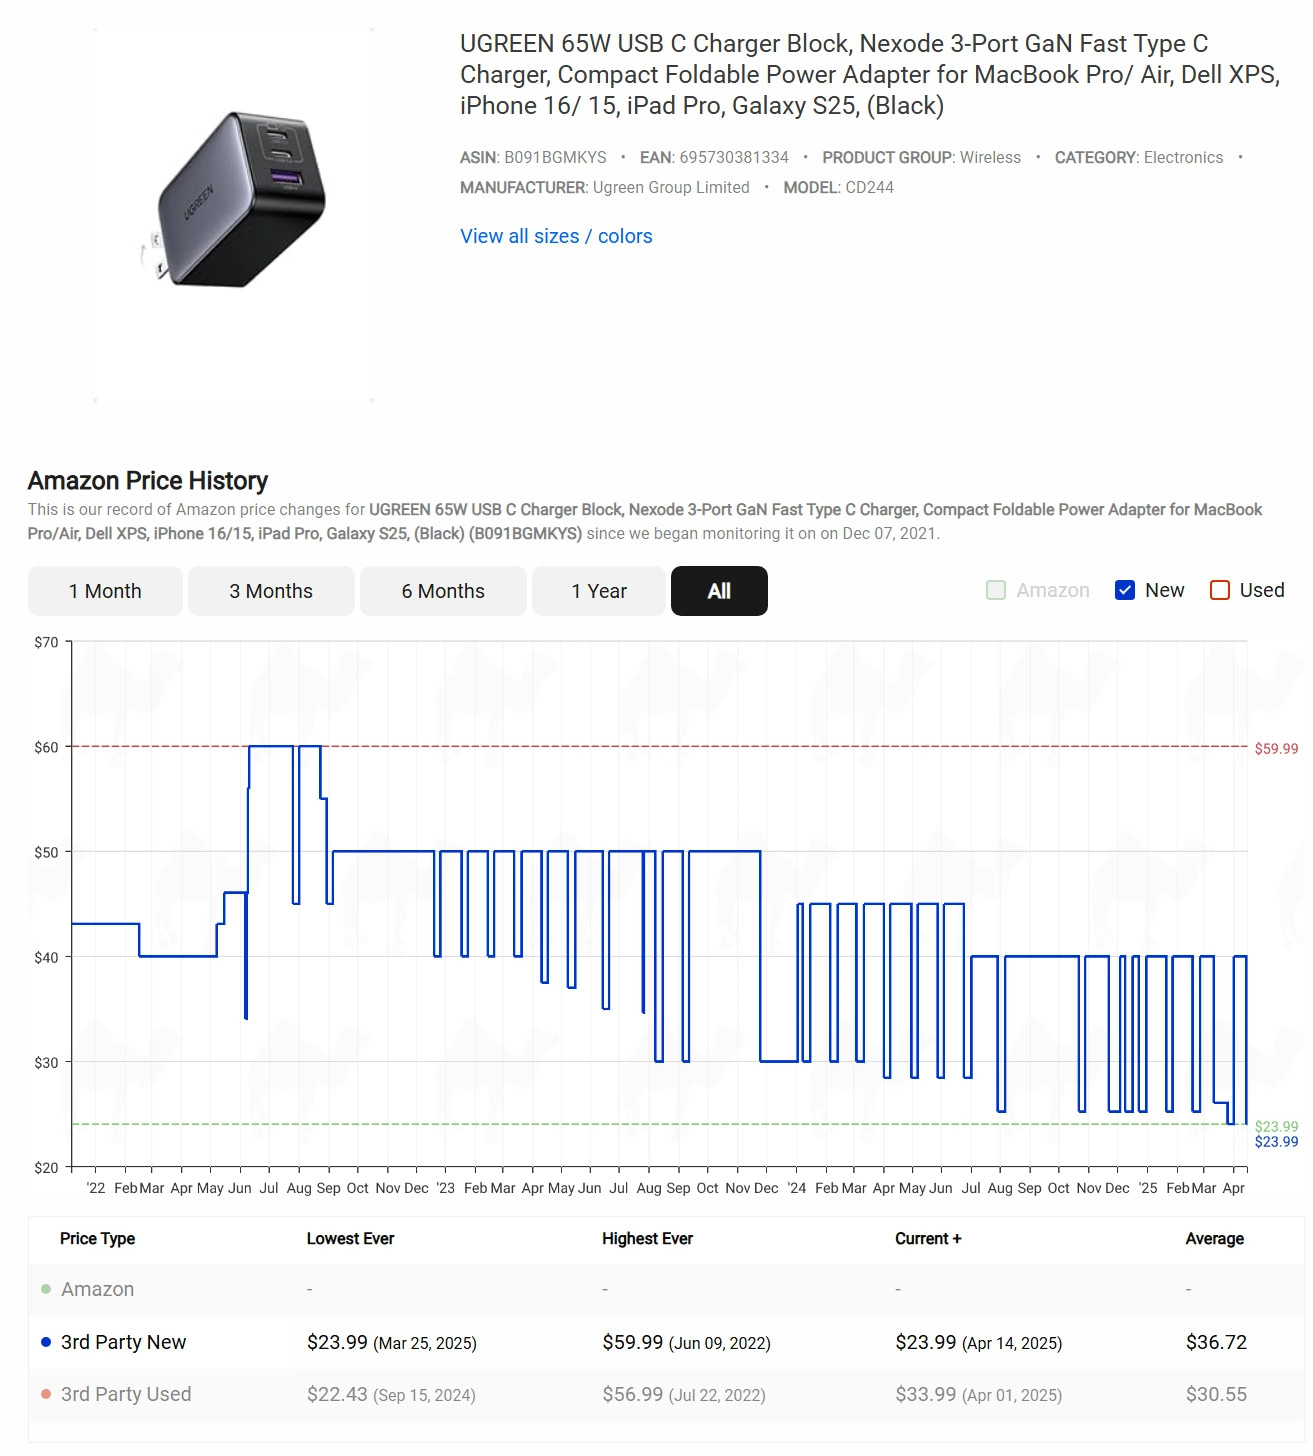Click the orange dot beside 3rd Party Used
1313x1456 pixels.
[46, 1394]
